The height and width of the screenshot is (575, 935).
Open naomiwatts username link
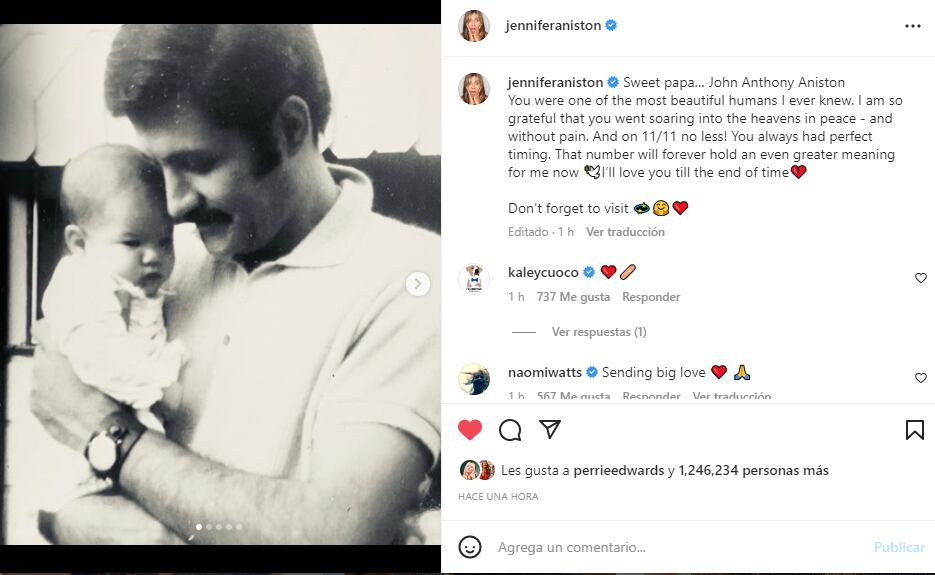point(544,373)
